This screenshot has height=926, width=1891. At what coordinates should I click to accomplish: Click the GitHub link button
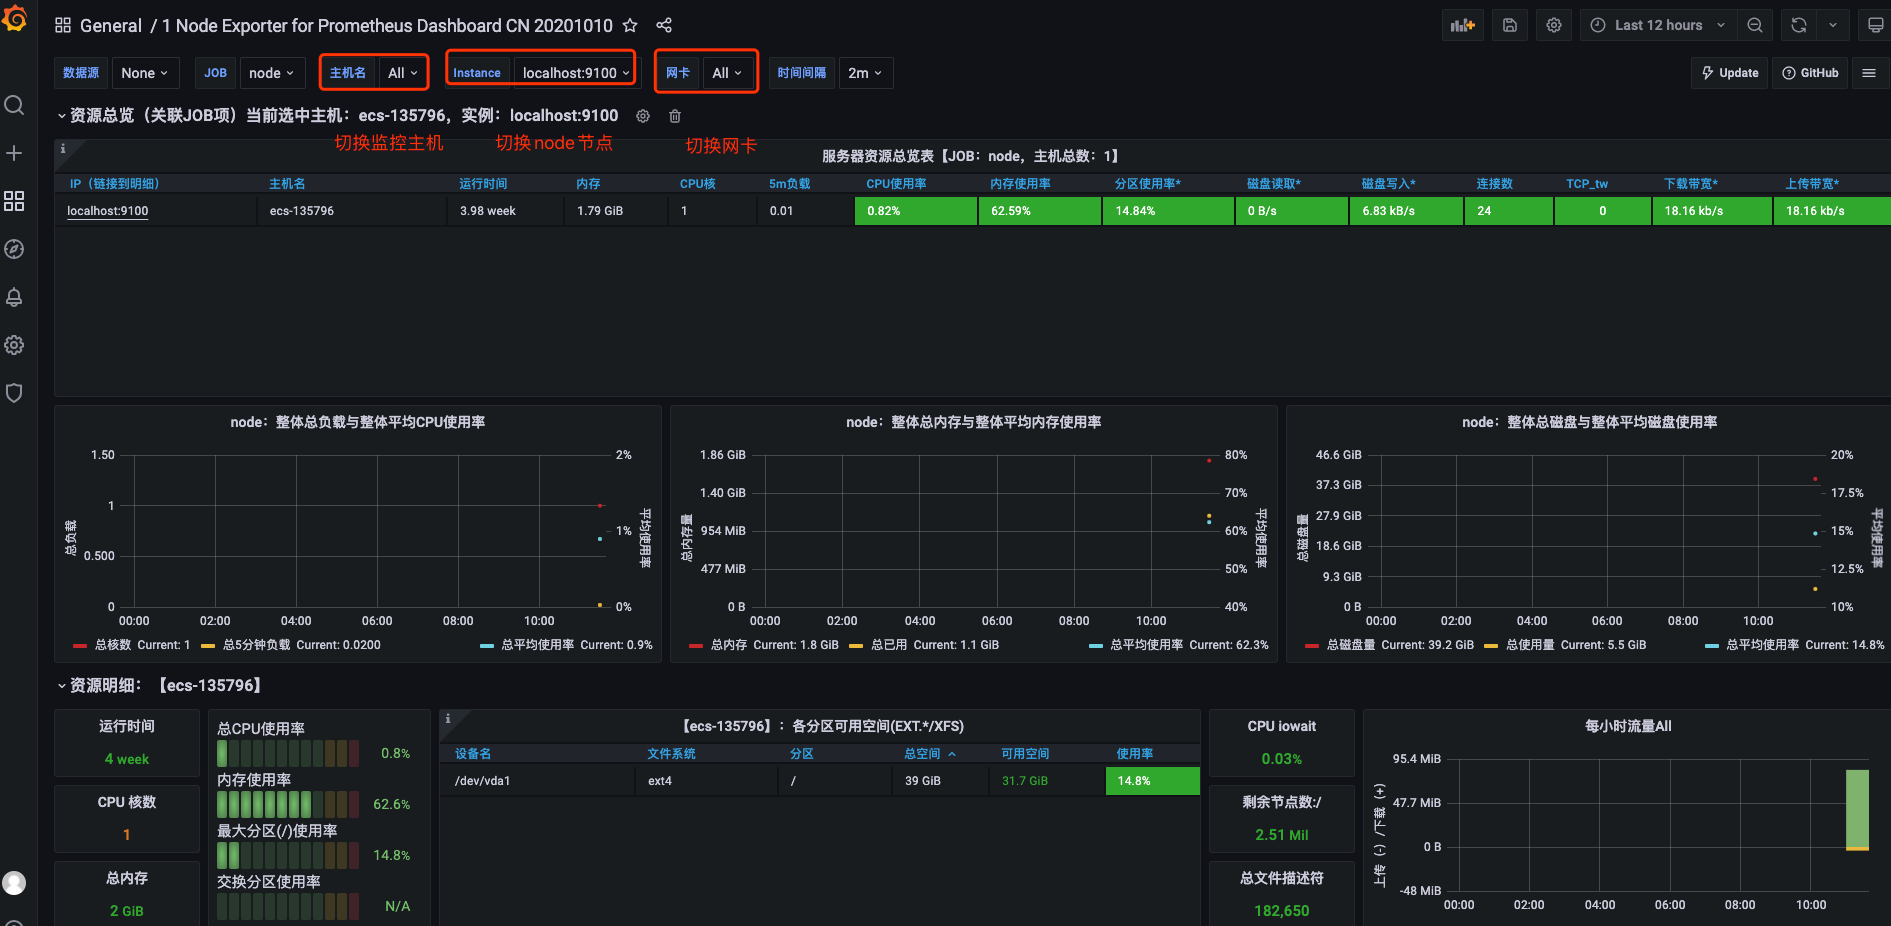[x=1810, y=73]
